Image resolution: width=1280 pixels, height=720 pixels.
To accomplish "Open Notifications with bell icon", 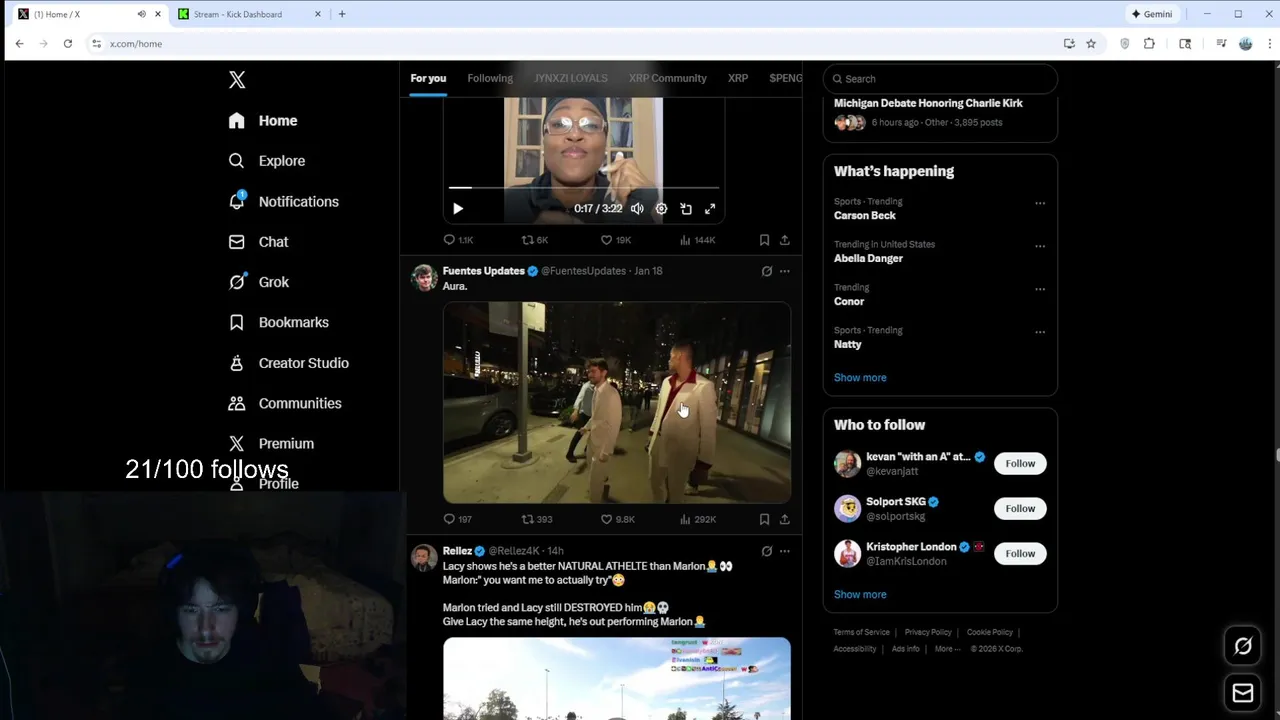I will pyautogui.click(x=283, y=201).
